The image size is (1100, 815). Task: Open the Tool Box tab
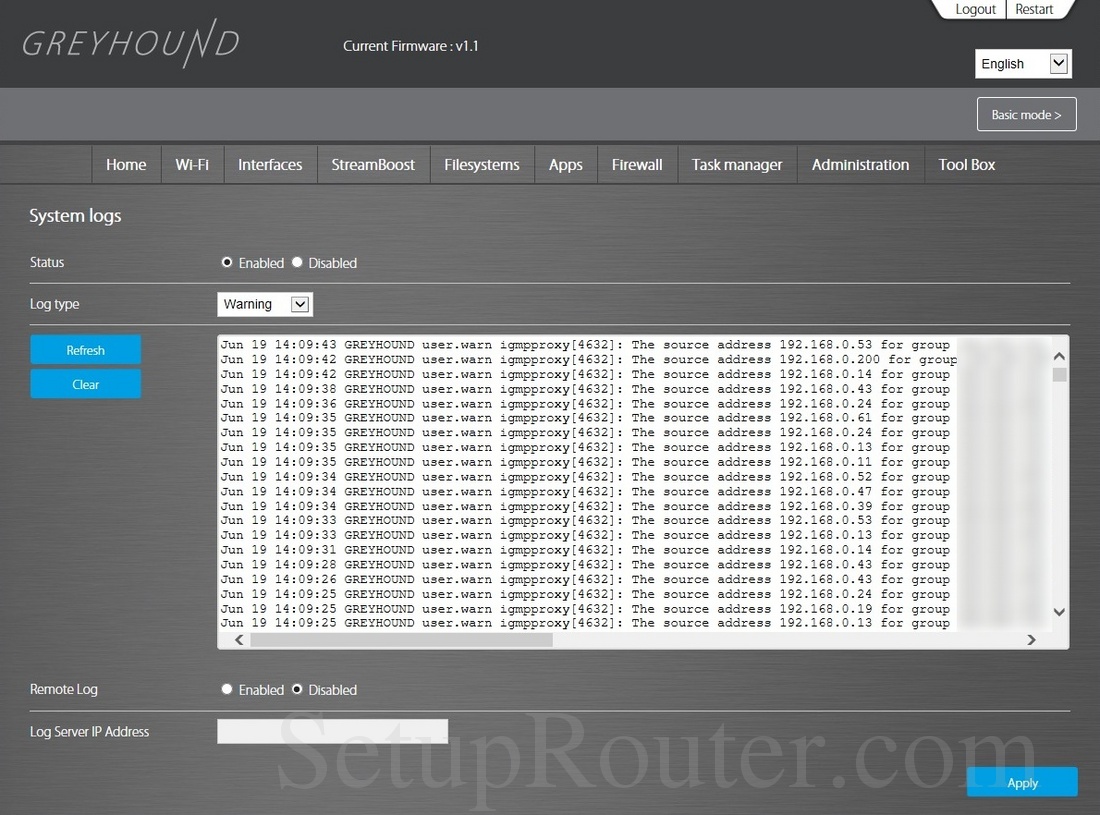click(966, 164)
